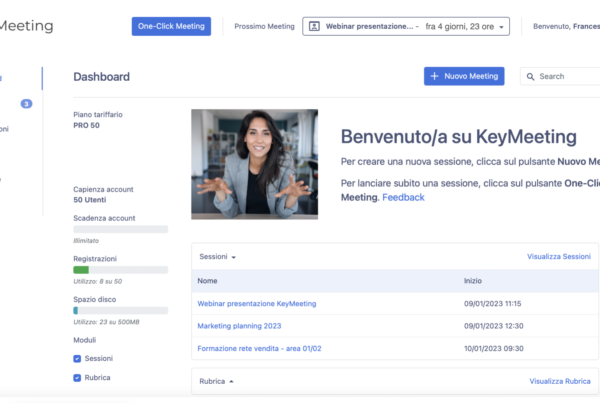This screenshot has width=600, height=403.
Task: Click the PRO 50 plan label
Action: [x=86, y=126]
